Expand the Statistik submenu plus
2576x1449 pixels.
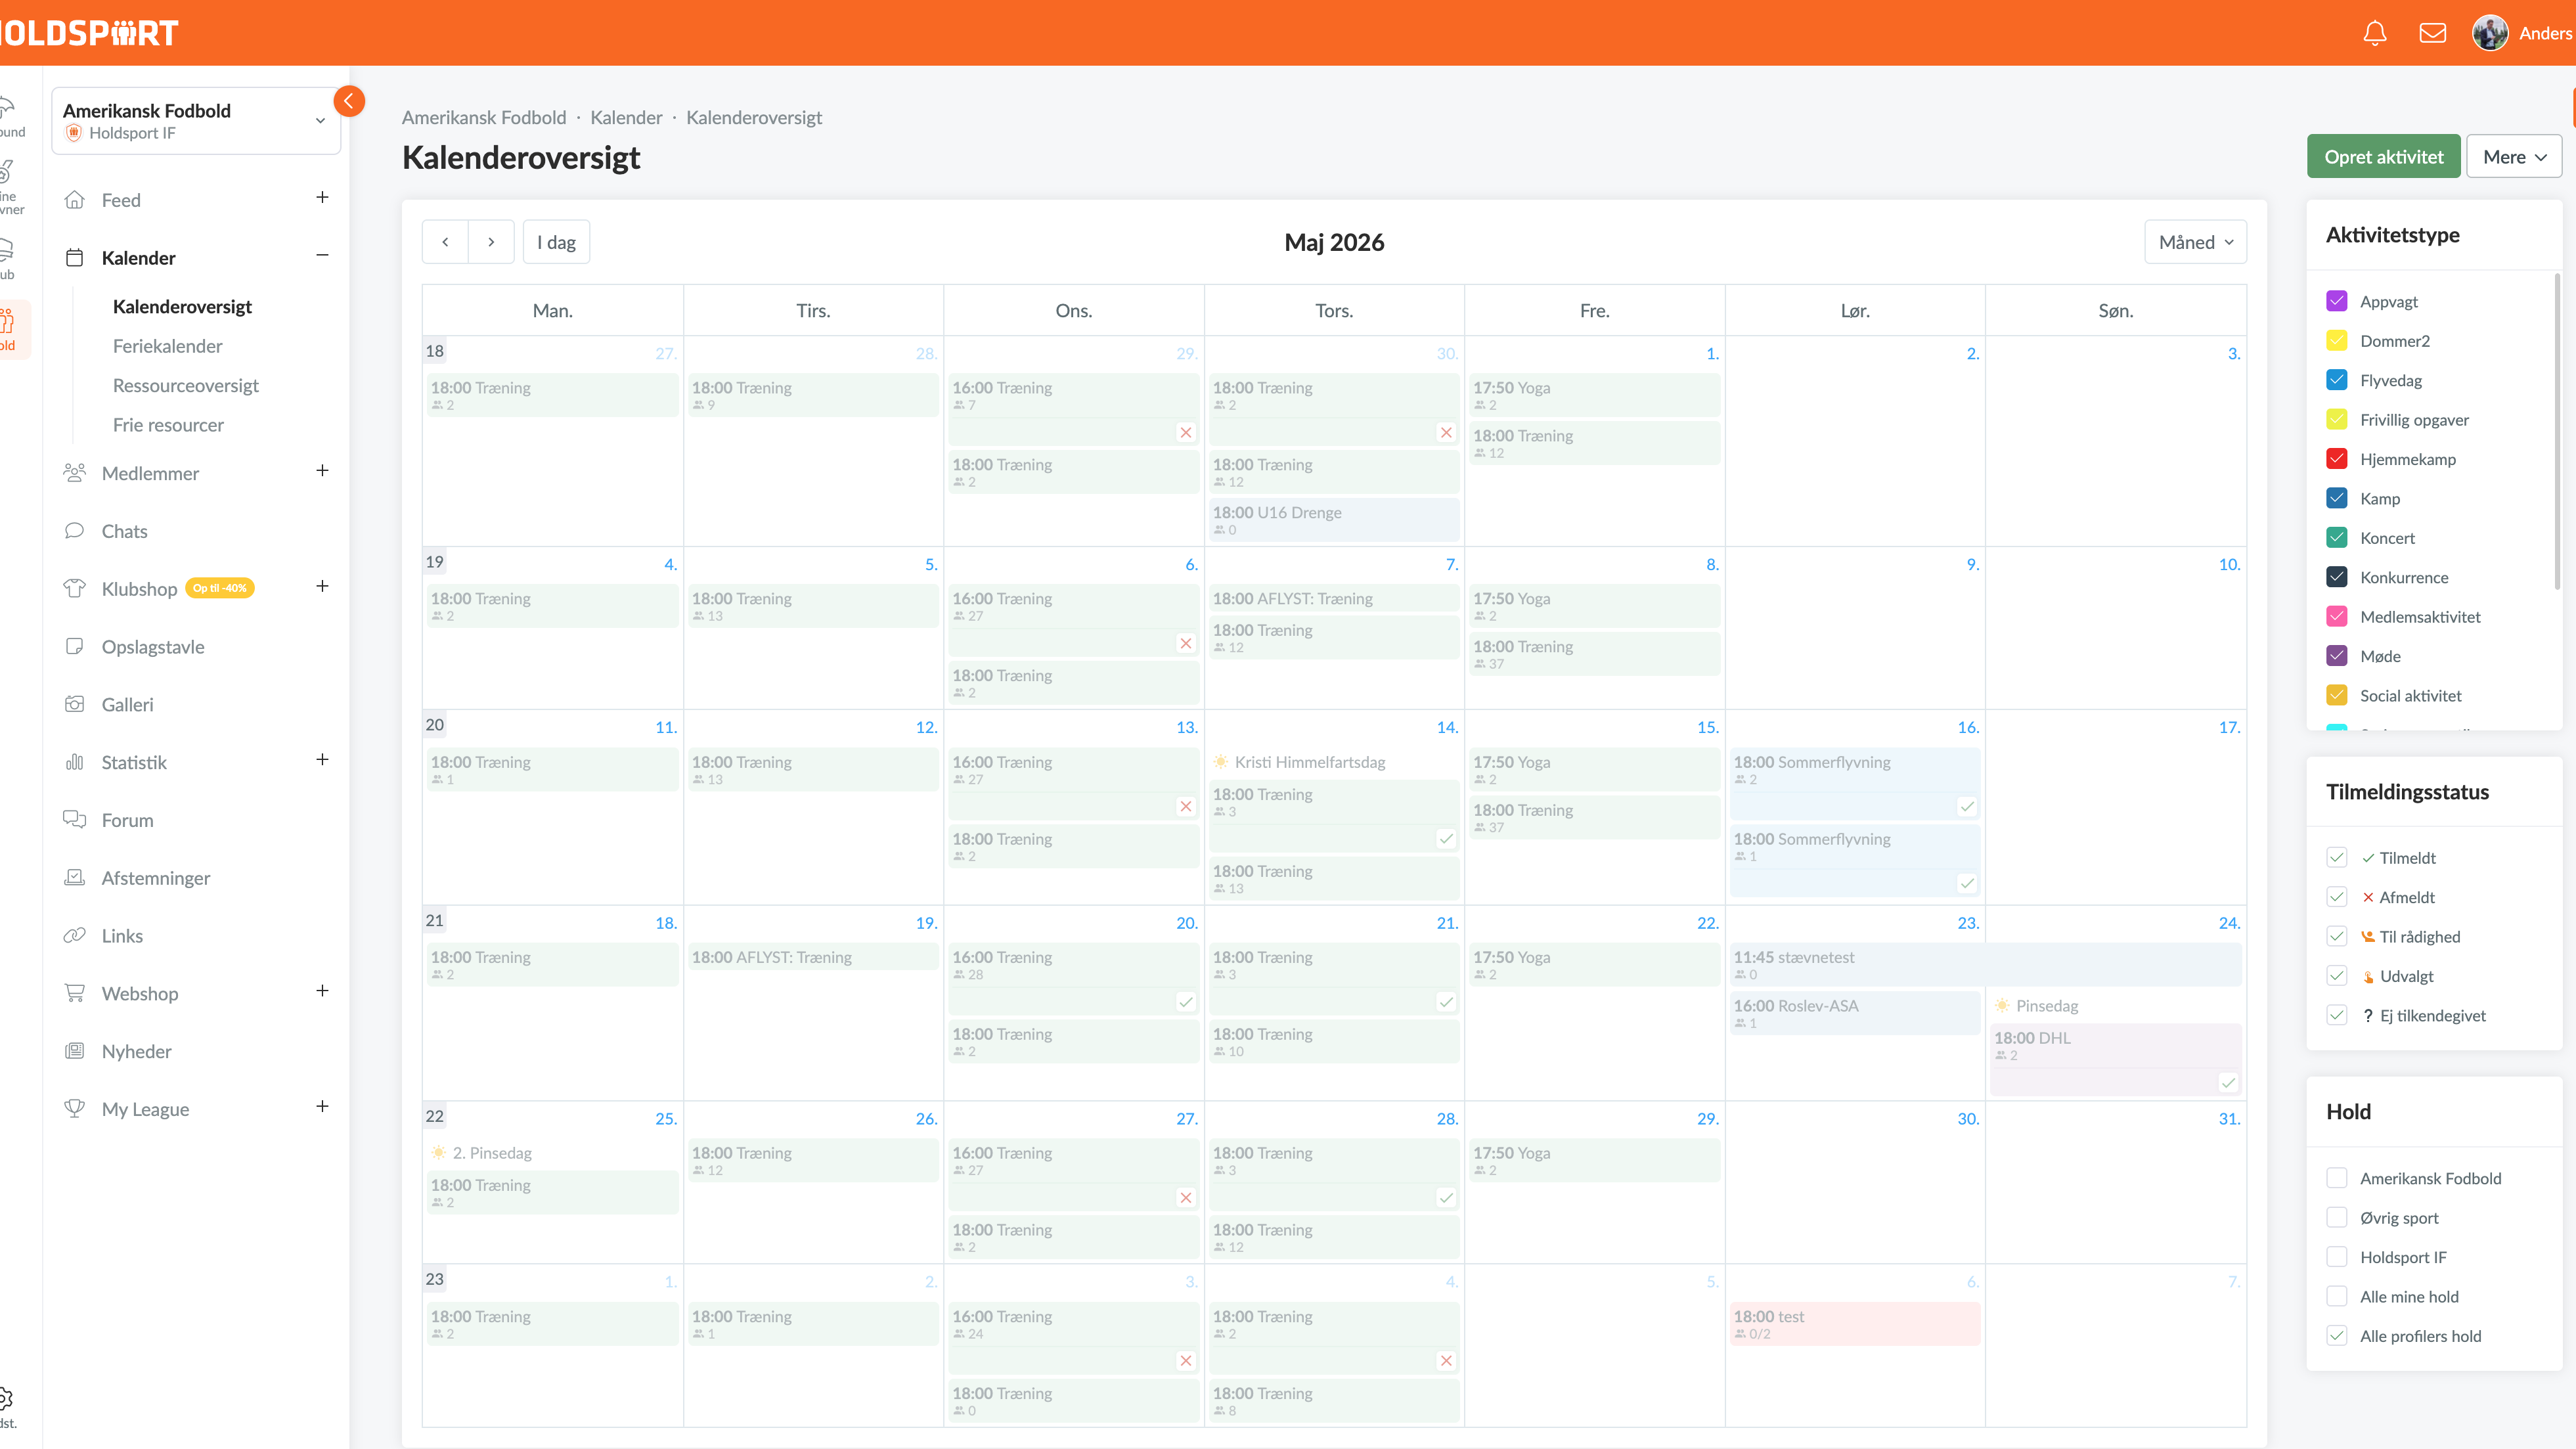[x=322, y=759]
